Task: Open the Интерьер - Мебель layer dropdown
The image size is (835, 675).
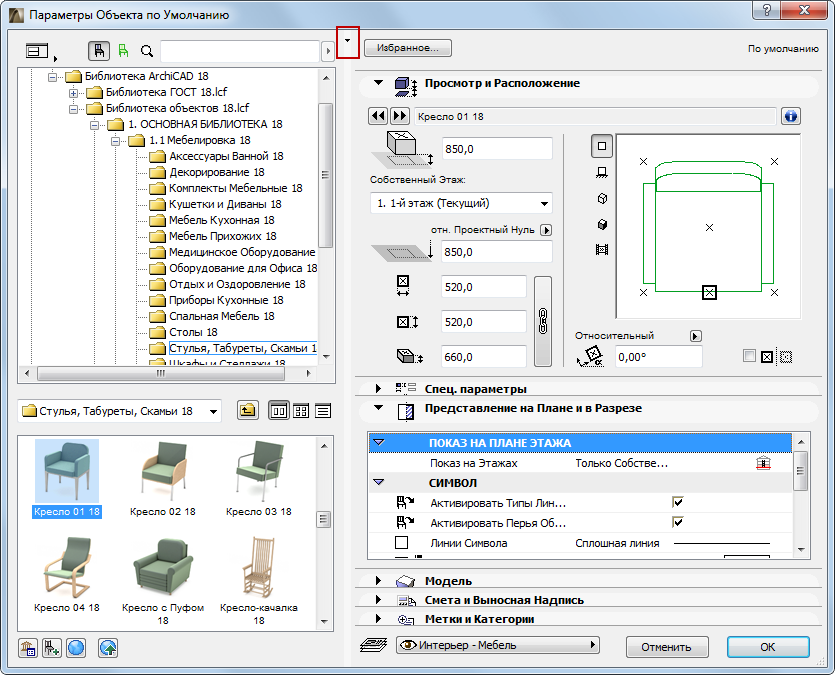Action: (x=497, y=646)
